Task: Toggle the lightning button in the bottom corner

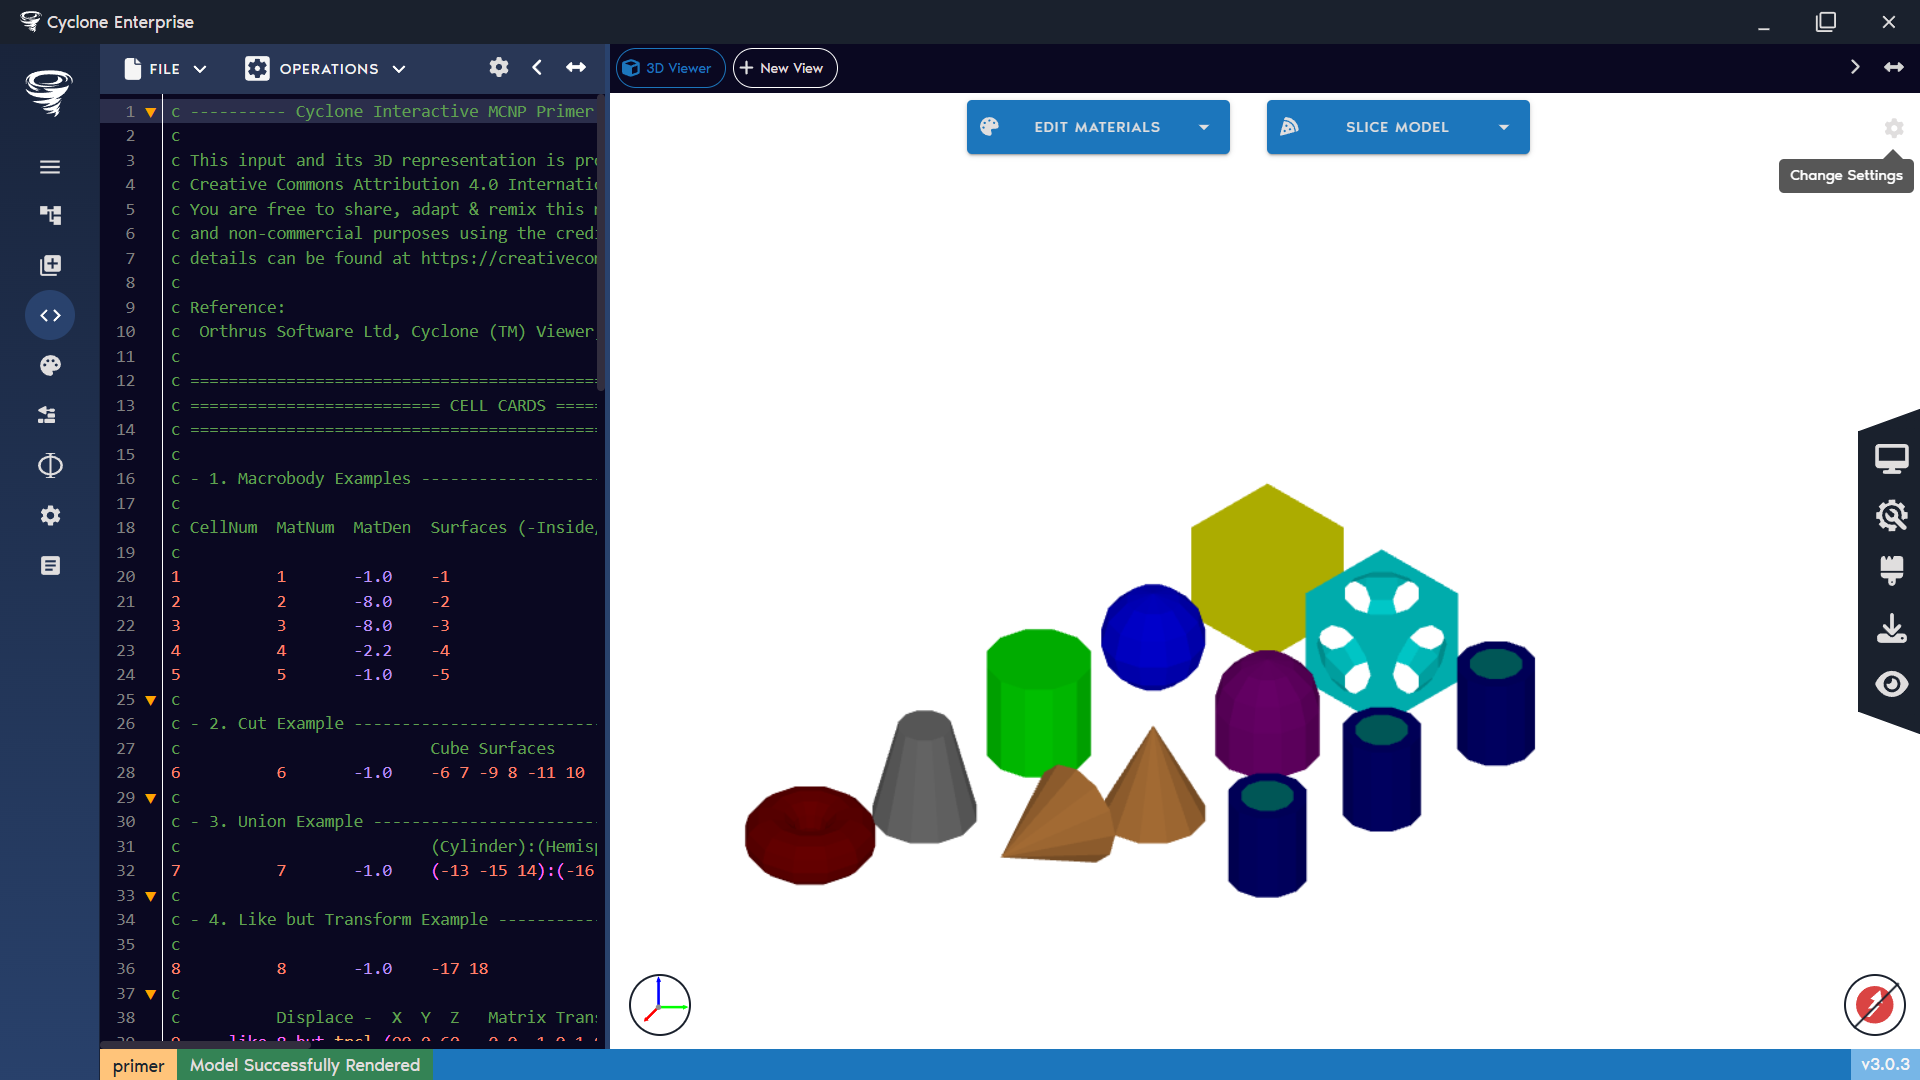Action: [x=1874, y=1006]
